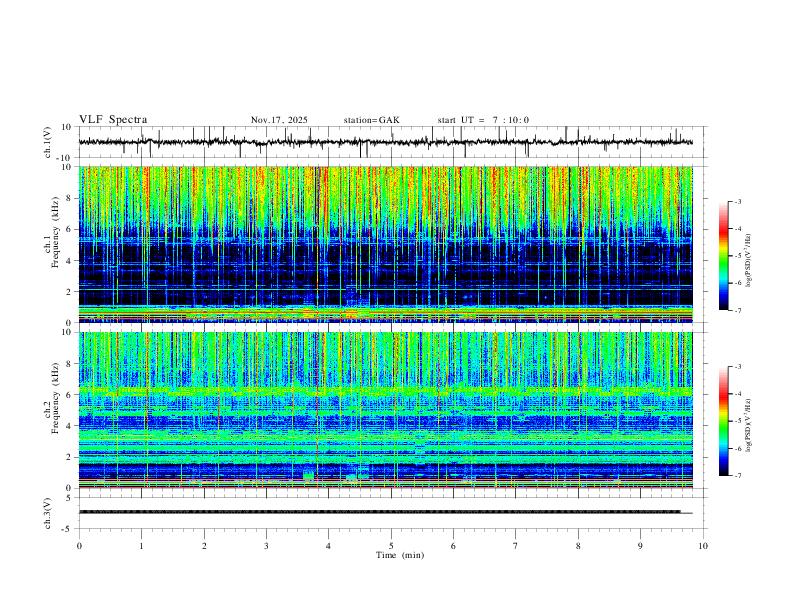Click the '8' kHz tick on ch.1 frequency axis
This screenshot has height=612, width=792.
[69, 198]
